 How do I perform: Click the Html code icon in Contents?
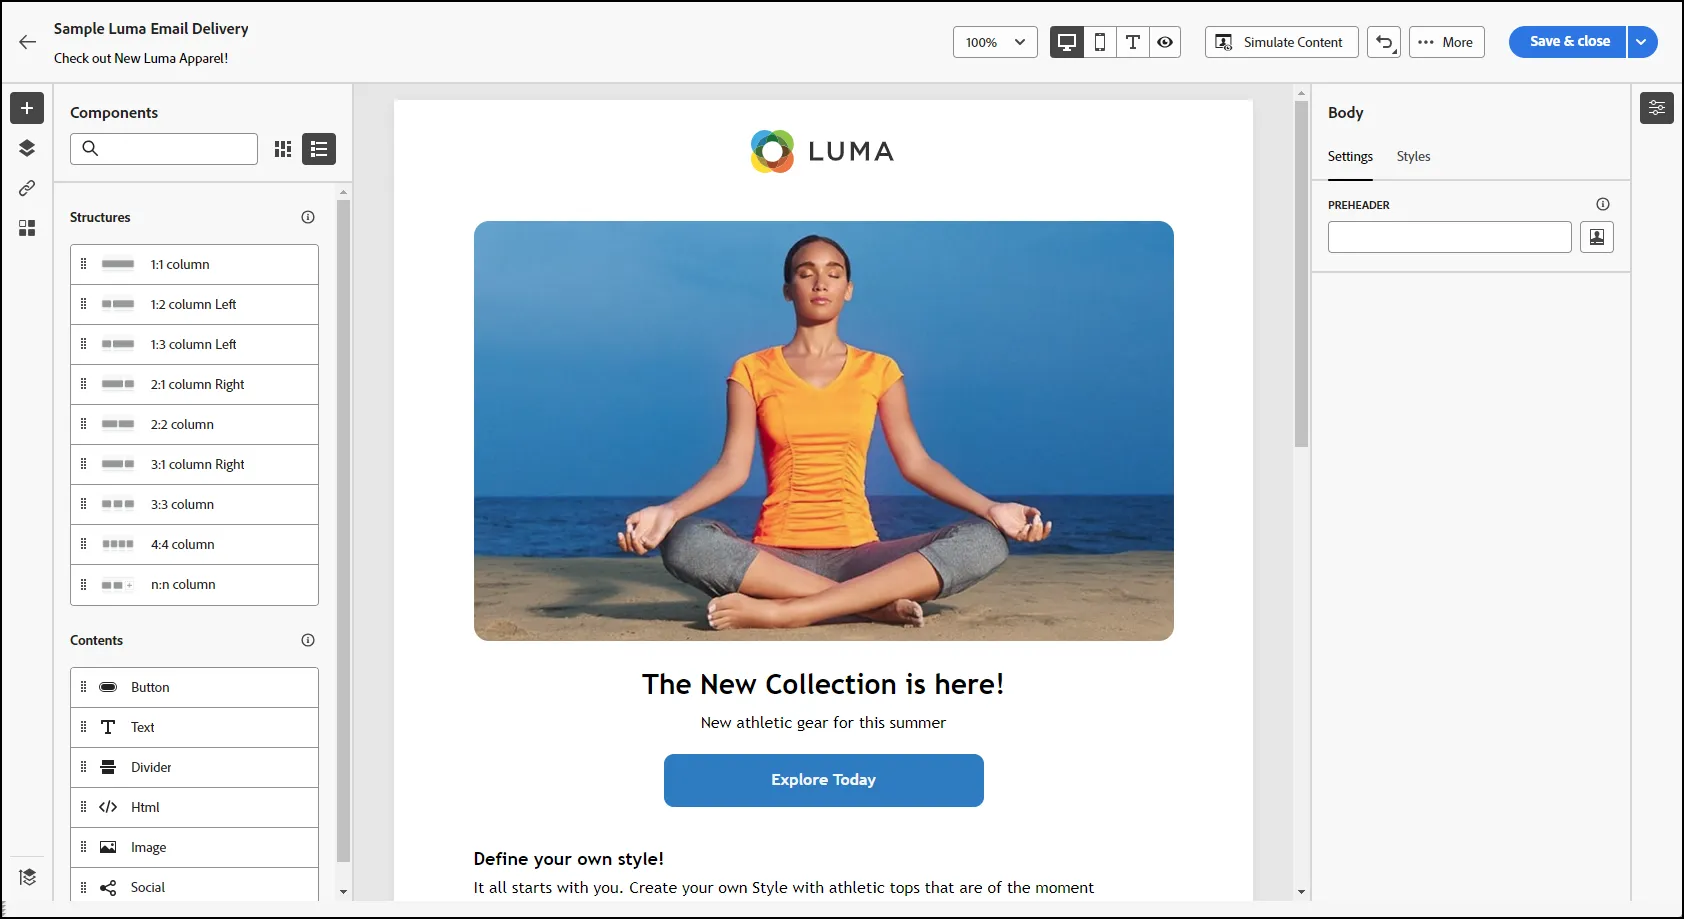(x=108, y=808)
